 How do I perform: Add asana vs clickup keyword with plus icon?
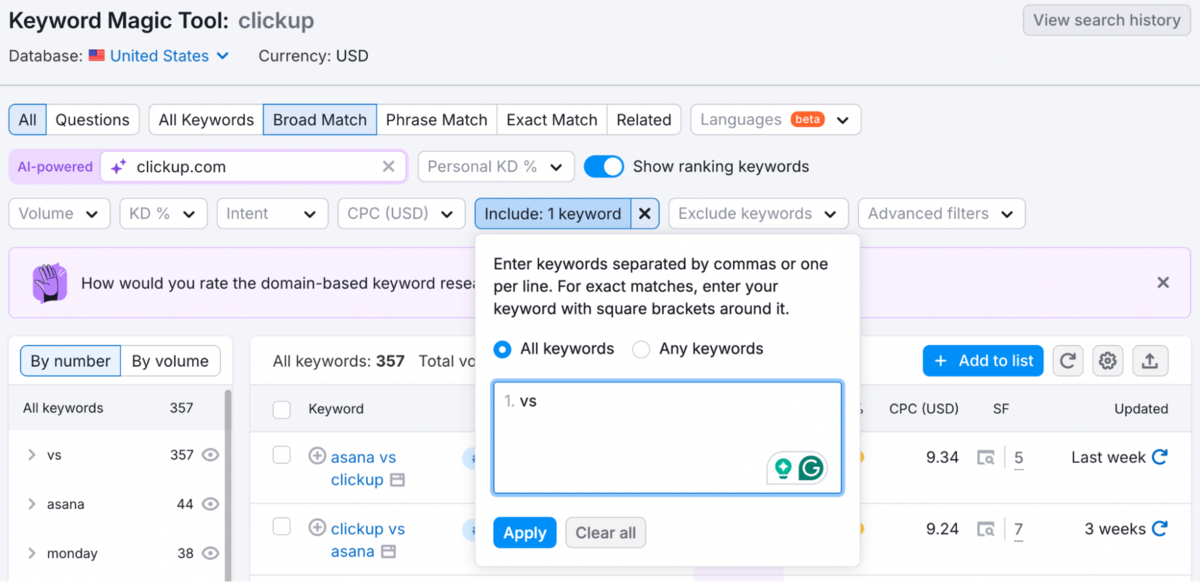pyautogui.click(x=317, y=456)
